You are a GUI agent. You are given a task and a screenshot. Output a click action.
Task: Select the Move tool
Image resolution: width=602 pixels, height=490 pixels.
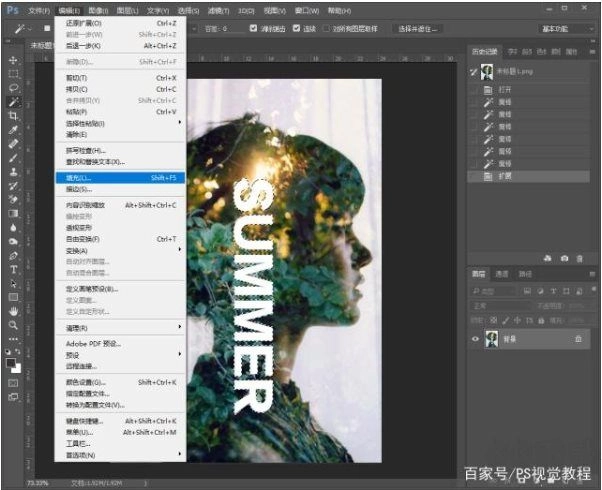(14, 60)
